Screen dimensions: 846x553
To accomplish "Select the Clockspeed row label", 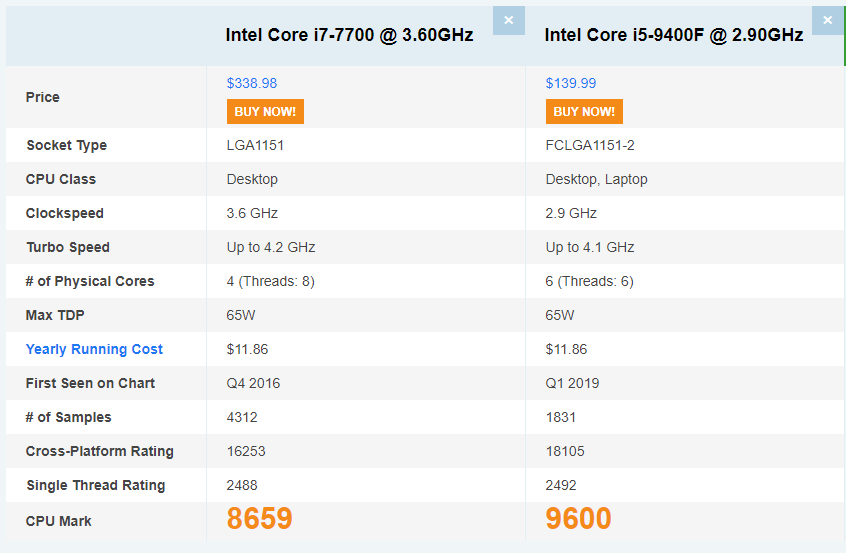I will tap(65, 214).
